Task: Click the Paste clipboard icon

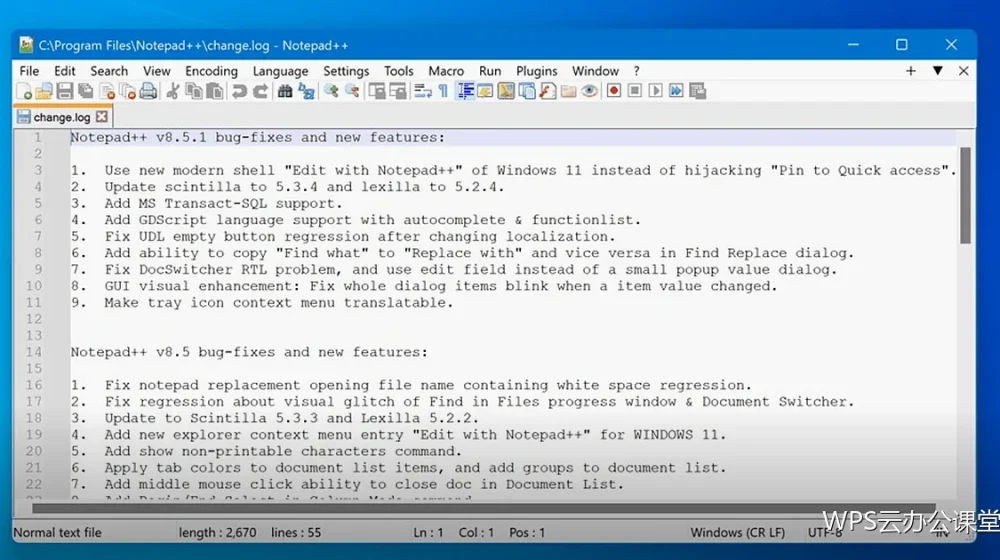Action: [x=215, y=91]
